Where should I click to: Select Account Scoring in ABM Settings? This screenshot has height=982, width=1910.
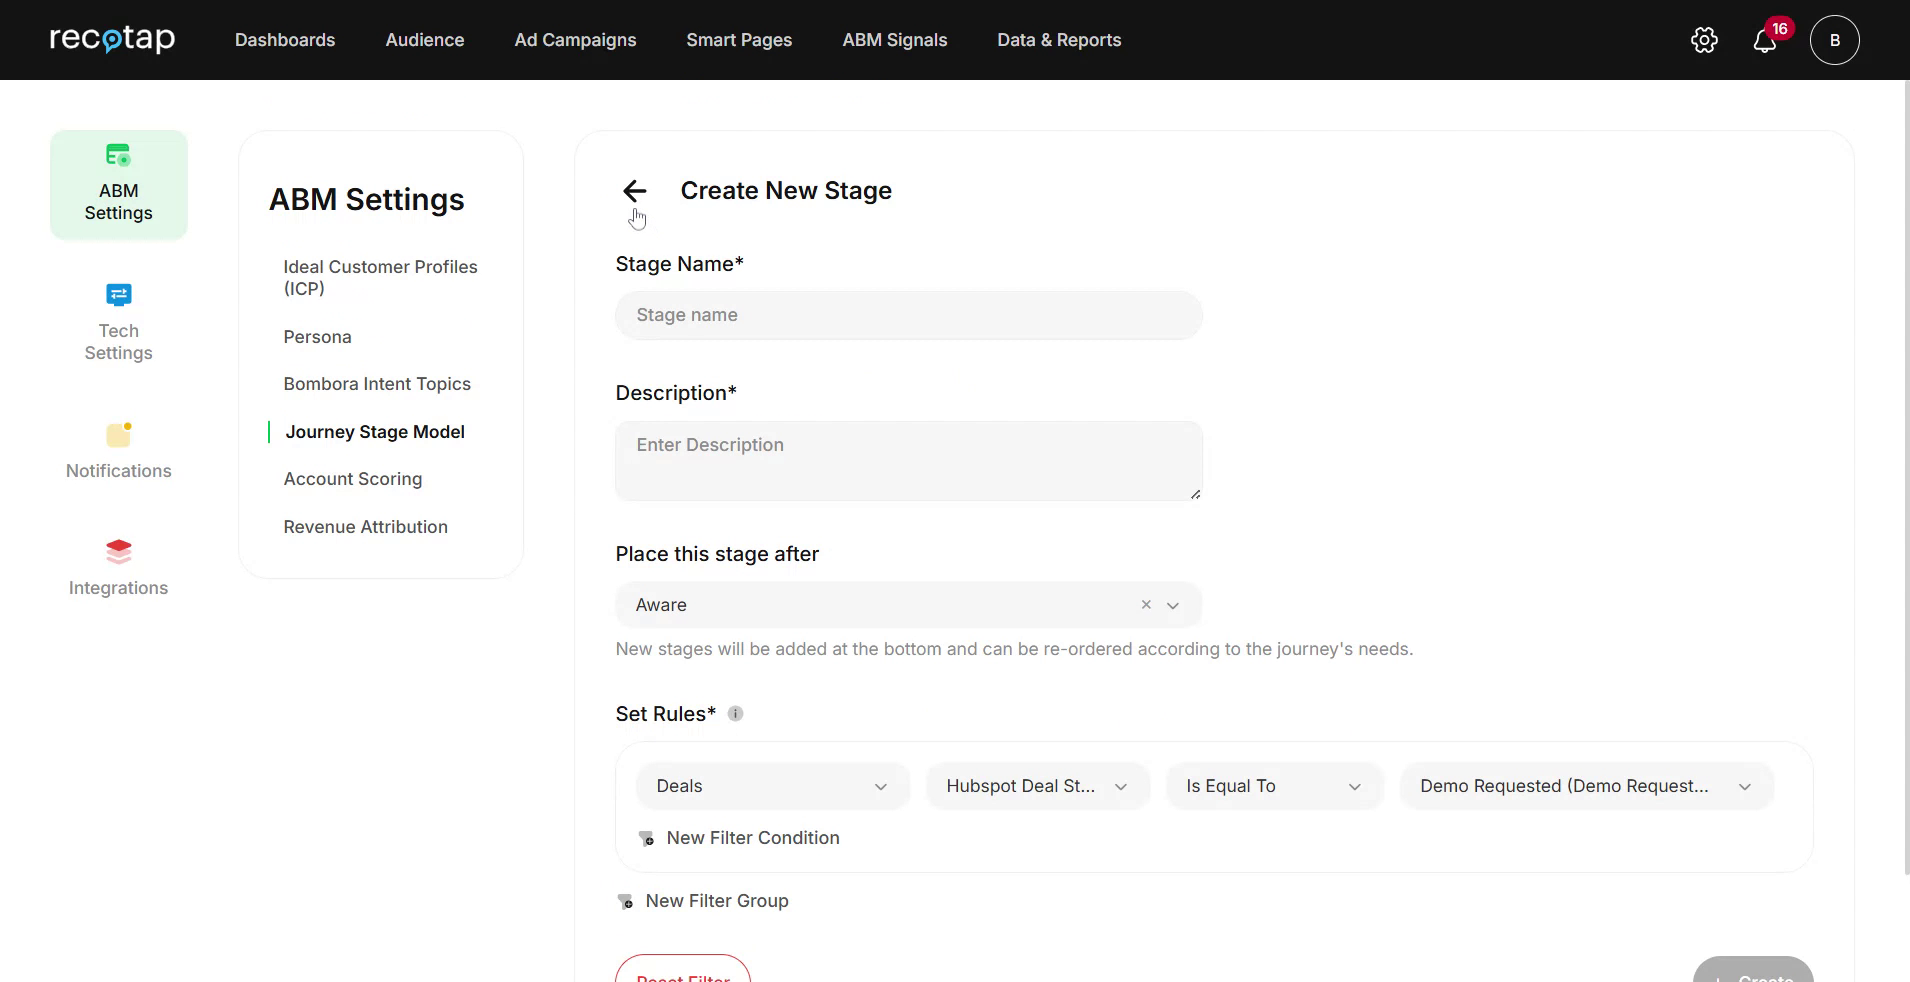coord(353,479)
